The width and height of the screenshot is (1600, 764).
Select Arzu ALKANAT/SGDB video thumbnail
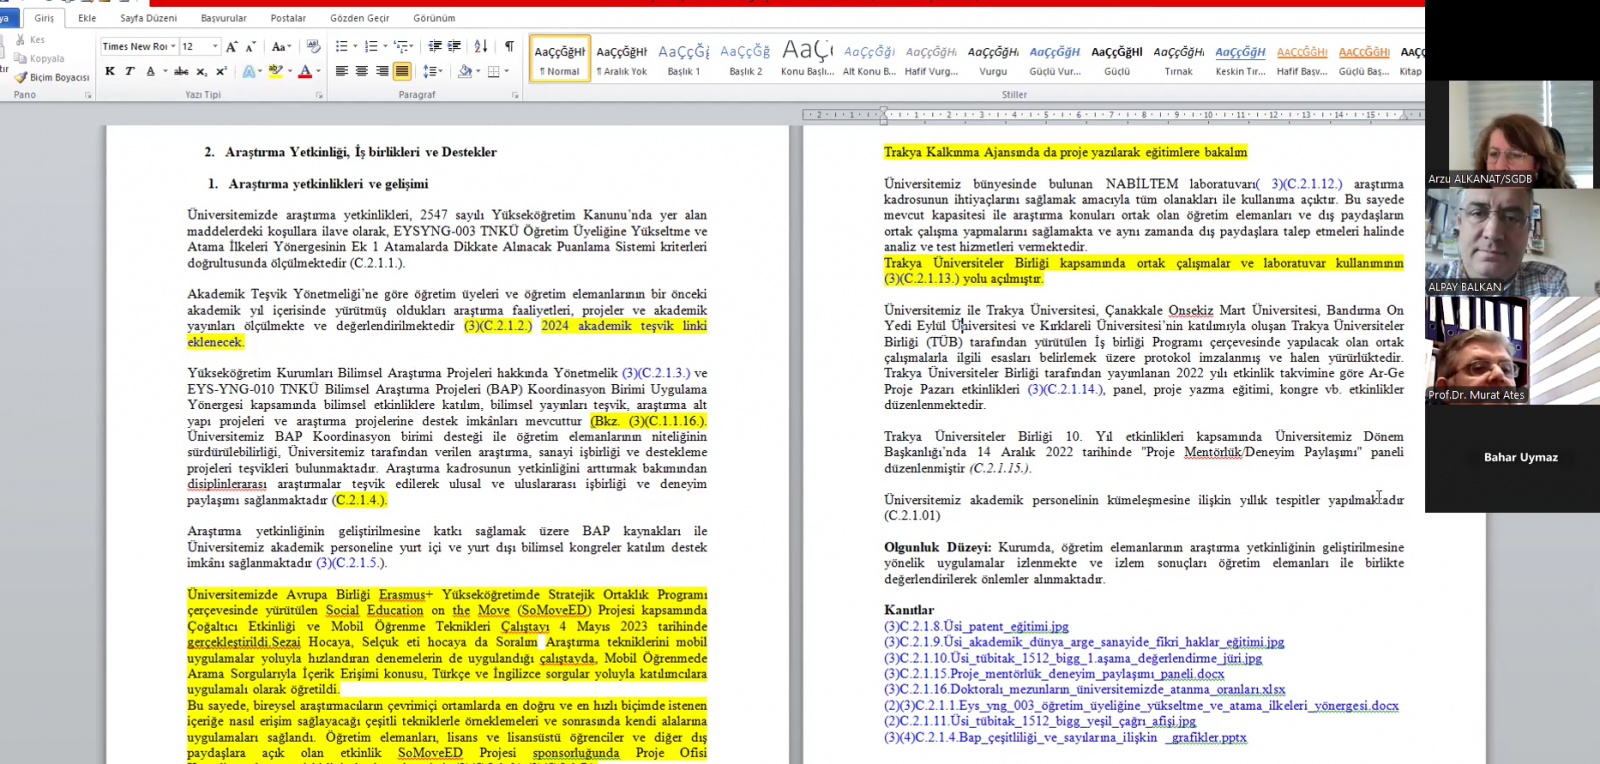pyautogui.click(x=1510, y=134)
